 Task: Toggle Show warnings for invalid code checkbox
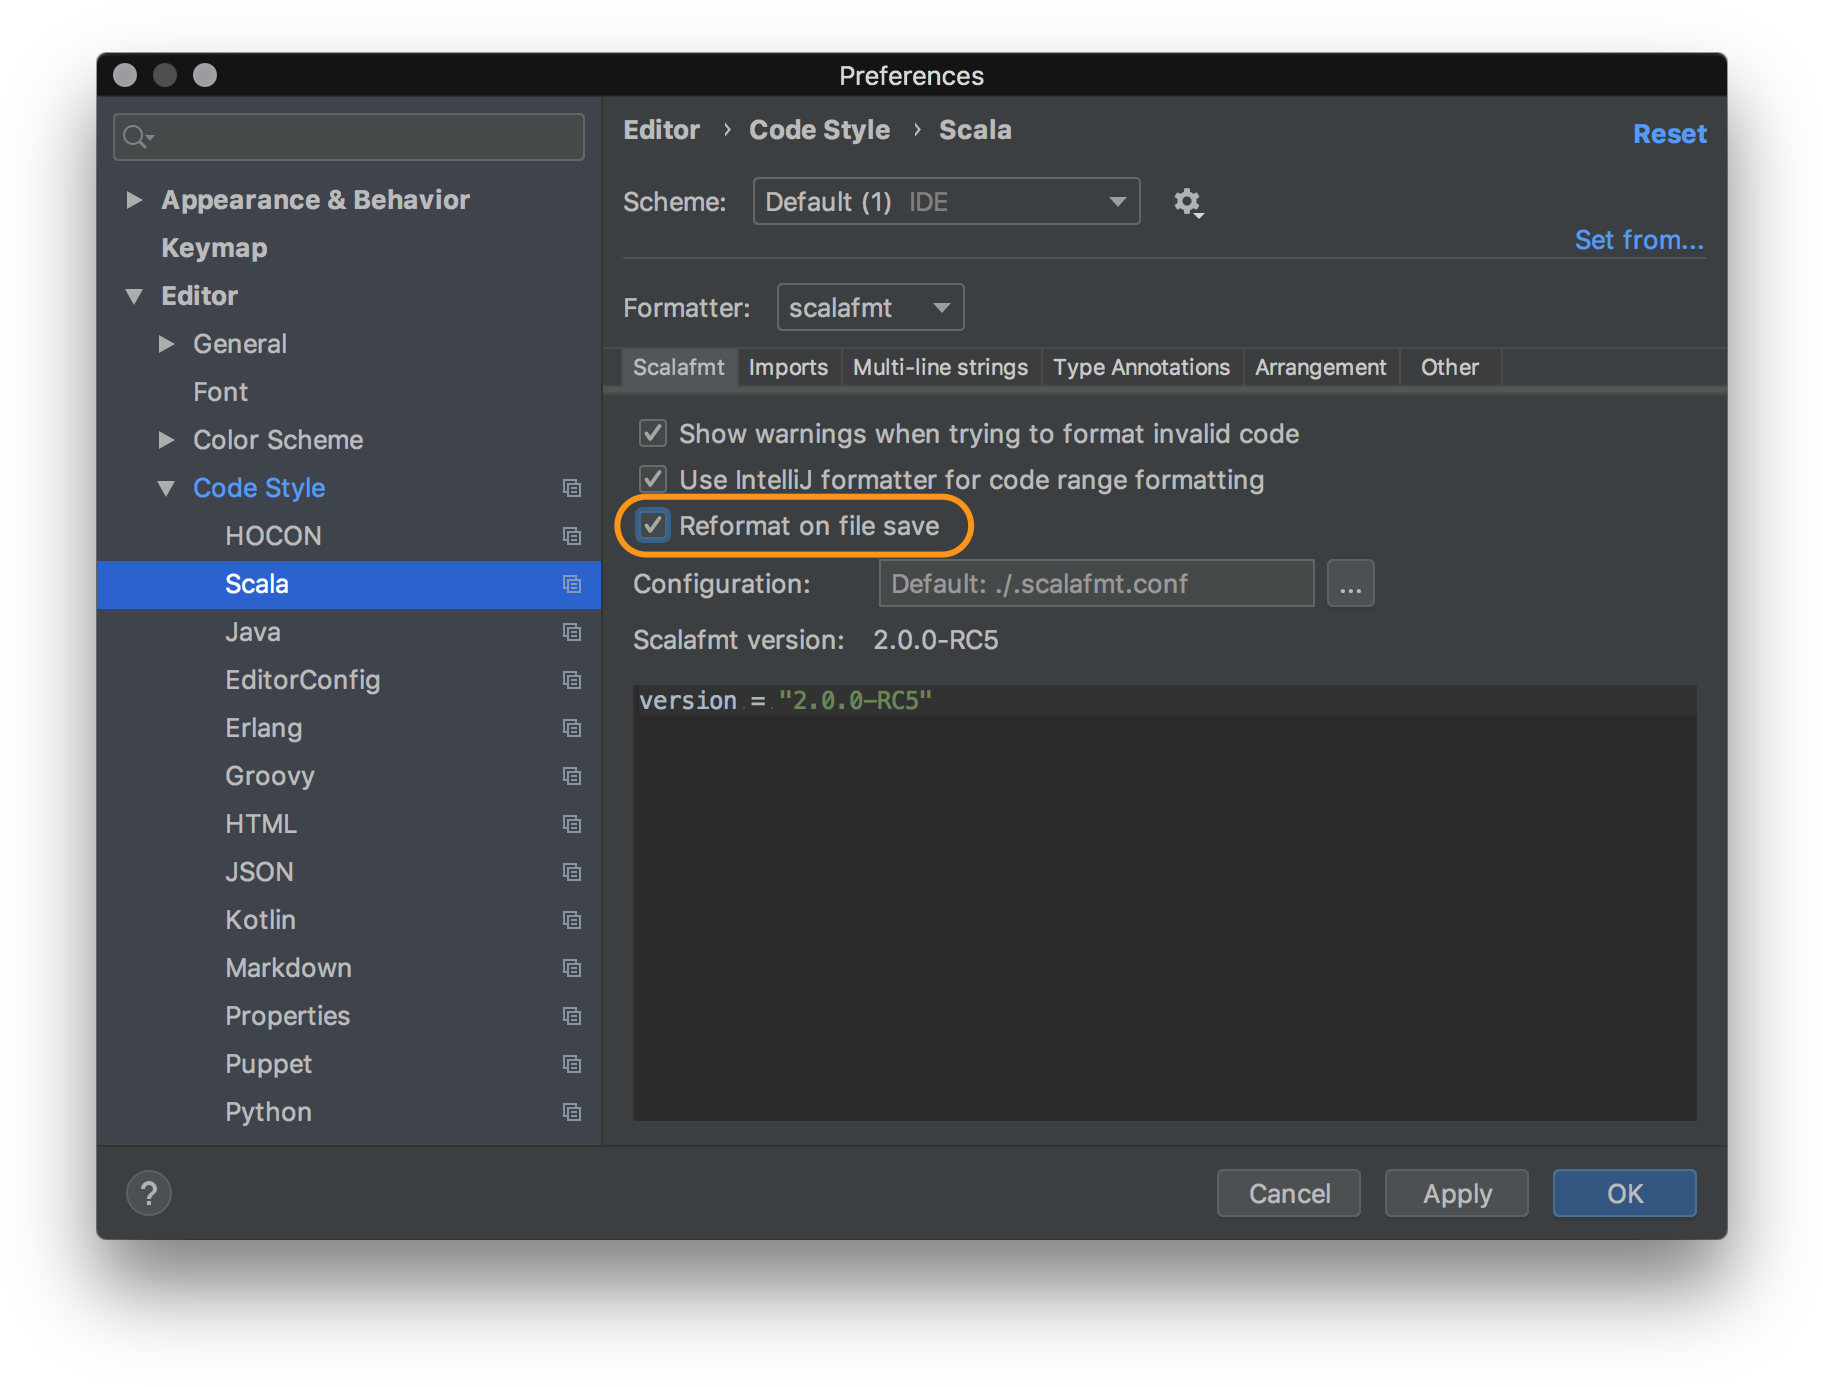653,433
